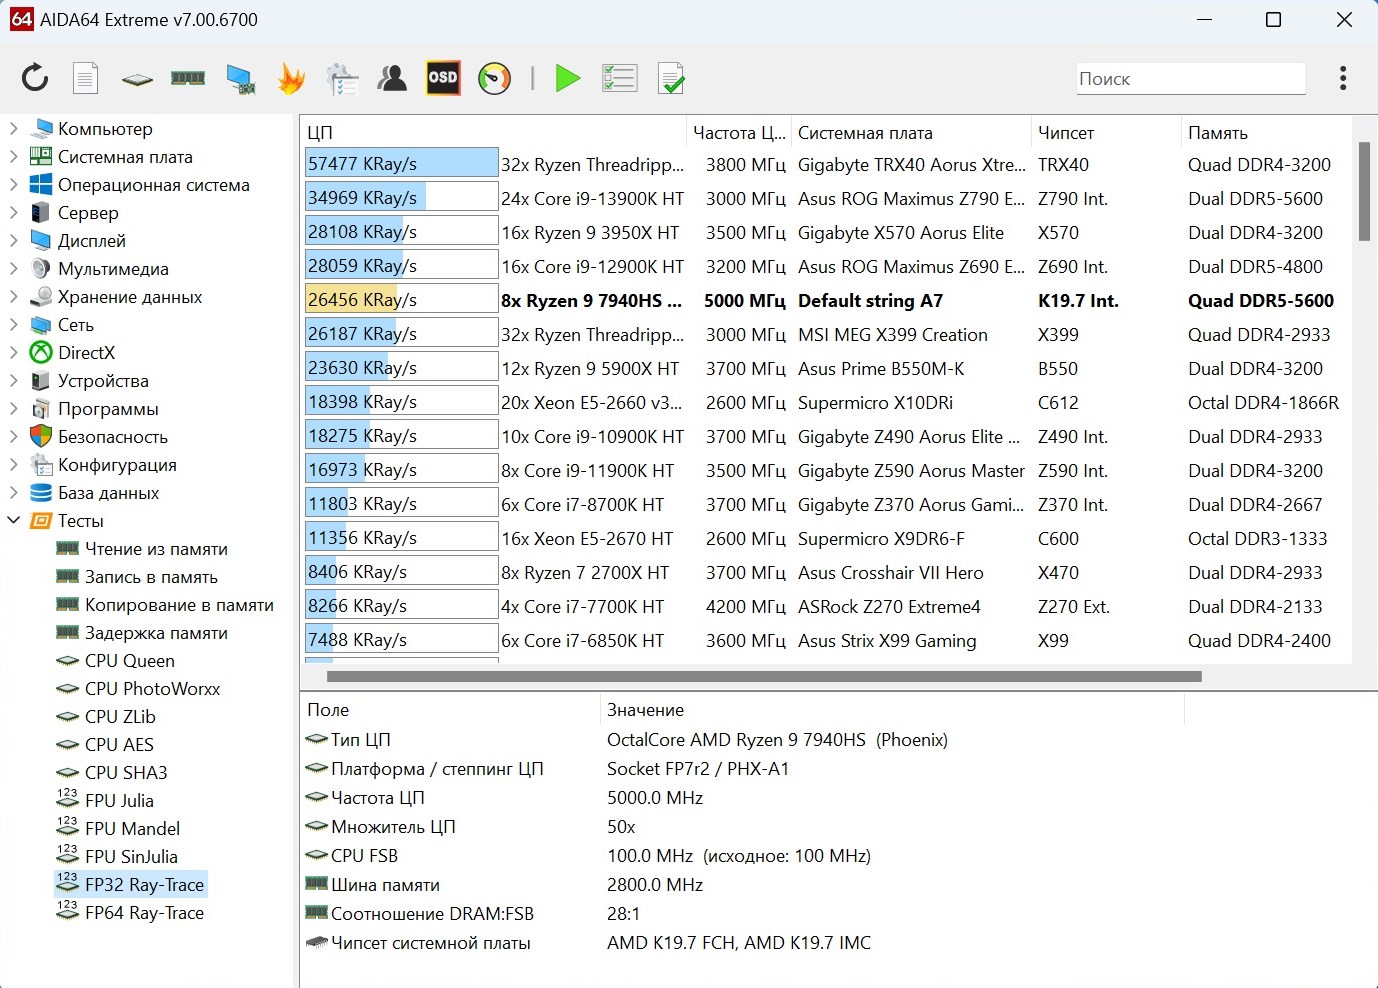Click the horizontal scrollbar under results
The height and width of the screenshot is (988, 1378).
tap(764, 677)
